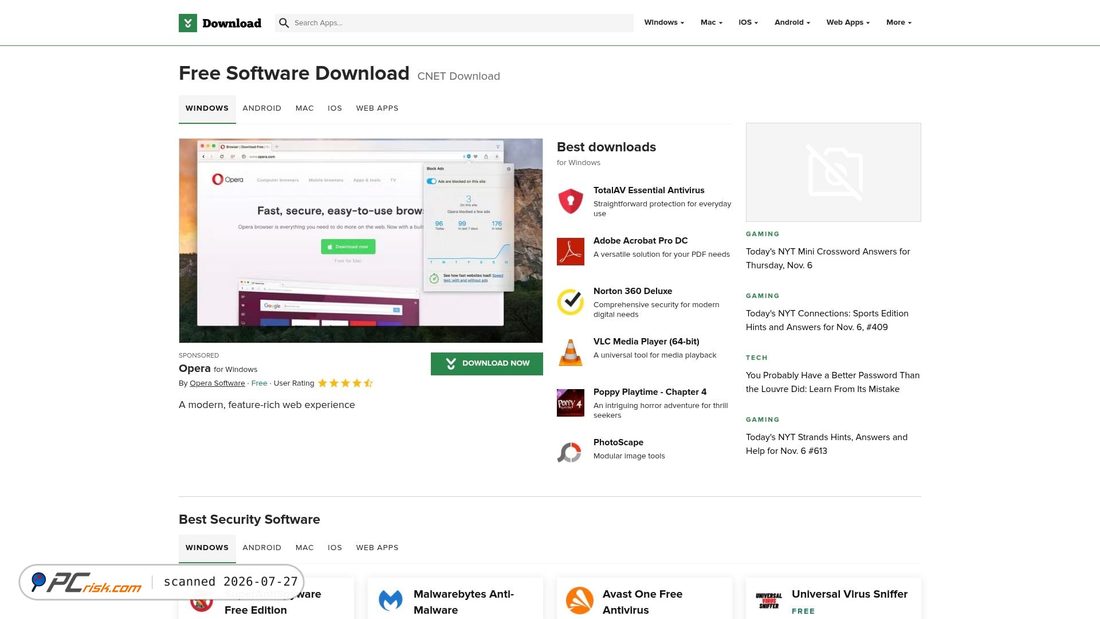The height and width of the screenshot is (619, 1100).
Task: Read NYT Strands Hints article
Action: point(826,444)
